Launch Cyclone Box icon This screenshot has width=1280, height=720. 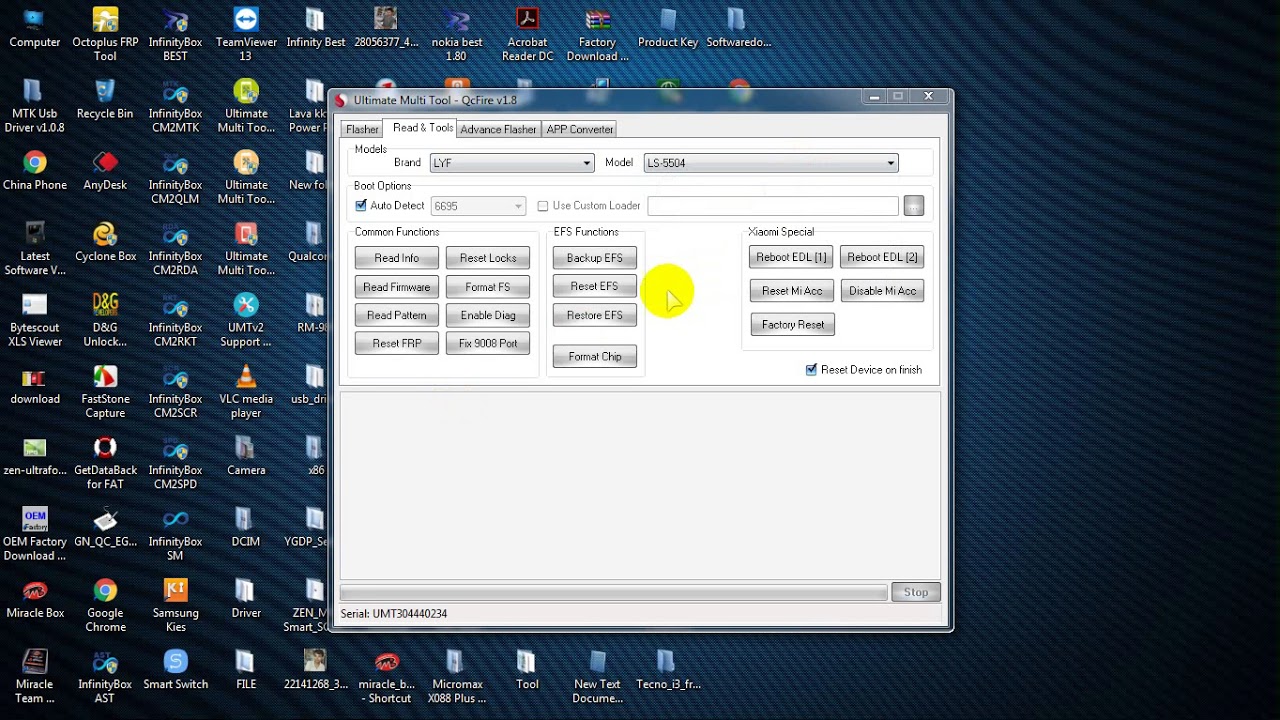point(105,241)
